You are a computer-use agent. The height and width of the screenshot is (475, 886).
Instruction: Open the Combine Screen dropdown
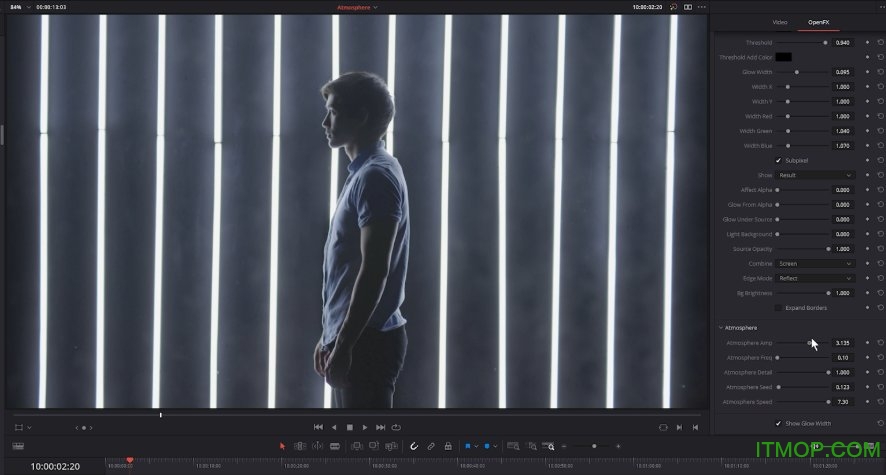tap(815, 264)
